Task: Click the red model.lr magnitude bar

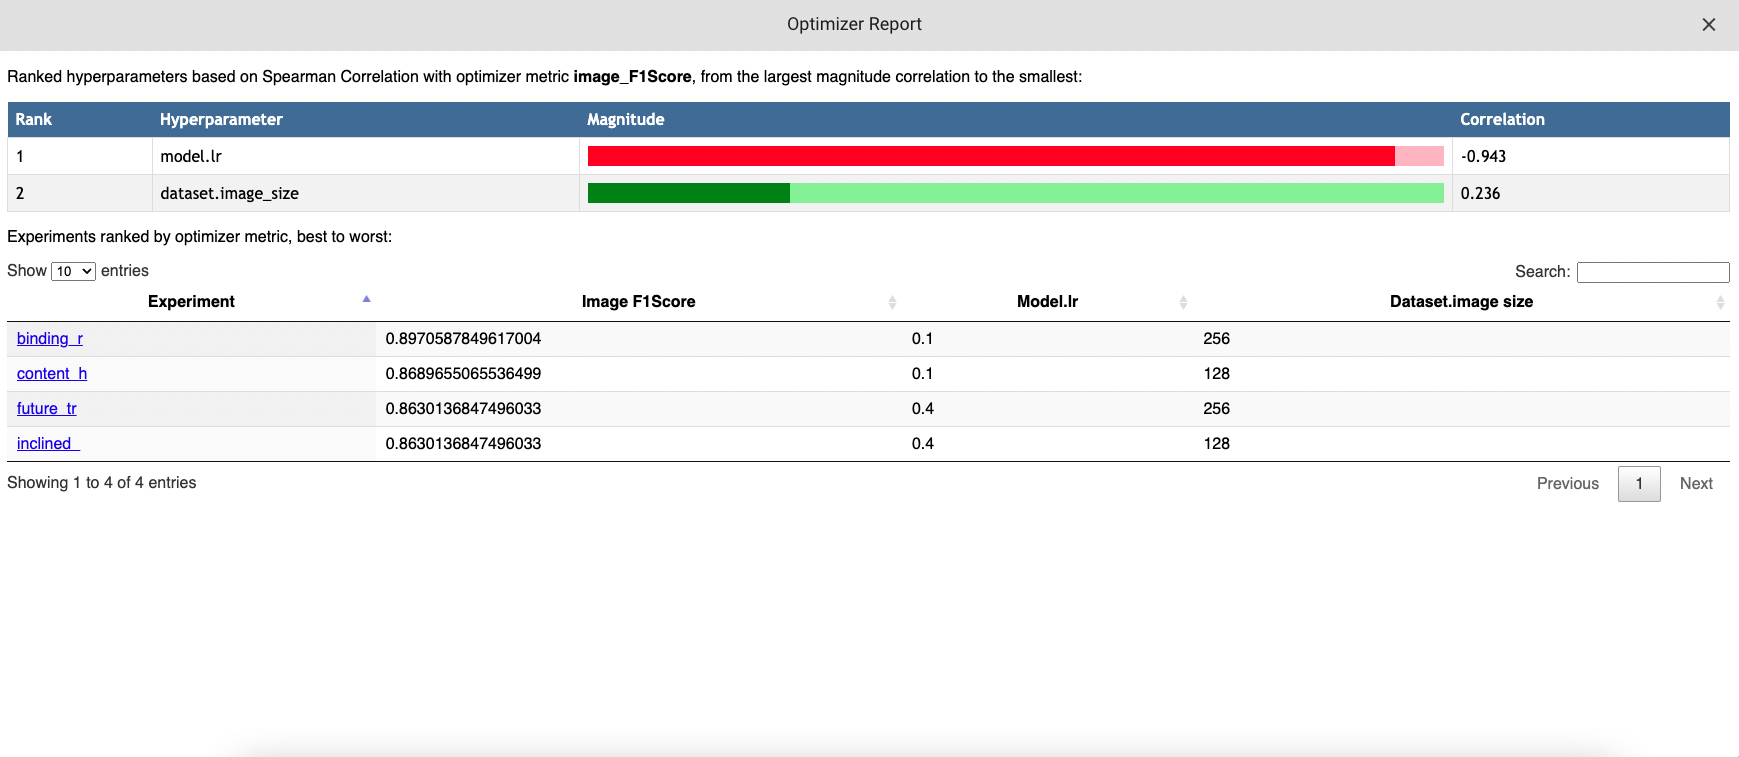Action: 990,156
